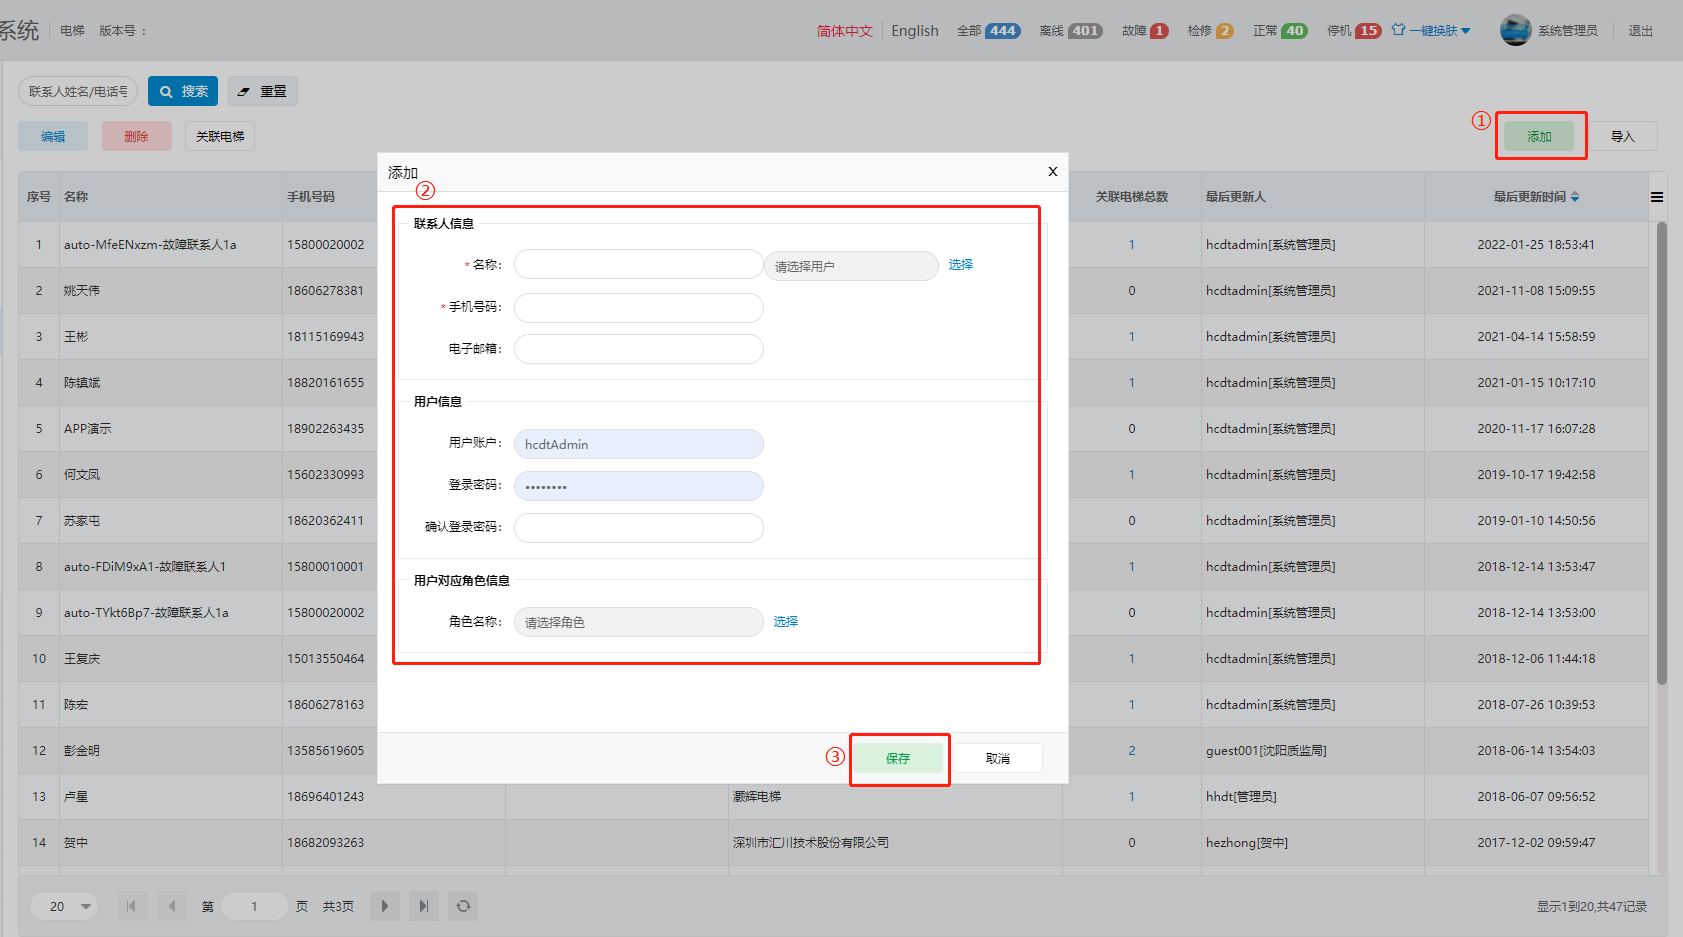The image size is (1683, 937).
Task: Filter elevators by 全部 444
Action: pos(989,31)
